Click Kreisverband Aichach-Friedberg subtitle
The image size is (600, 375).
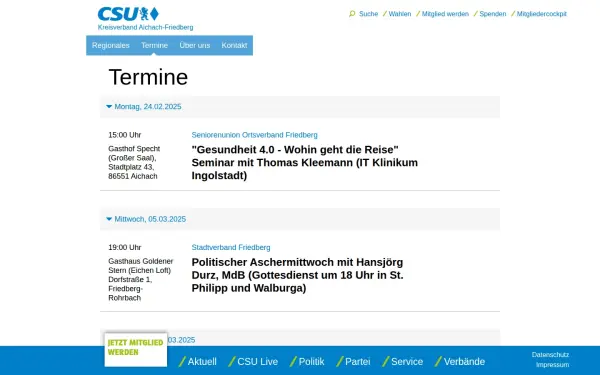pyautogui.click(x=145, y=28)
